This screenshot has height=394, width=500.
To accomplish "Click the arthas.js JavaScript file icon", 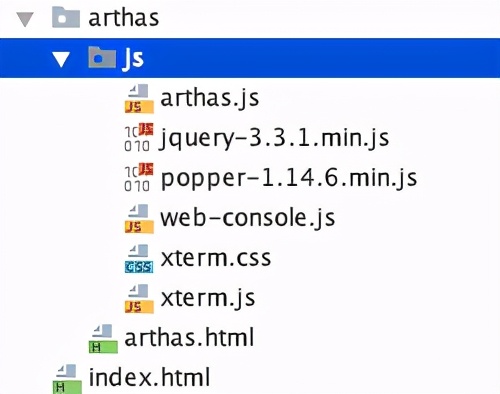I will click(x=139, y=98).
